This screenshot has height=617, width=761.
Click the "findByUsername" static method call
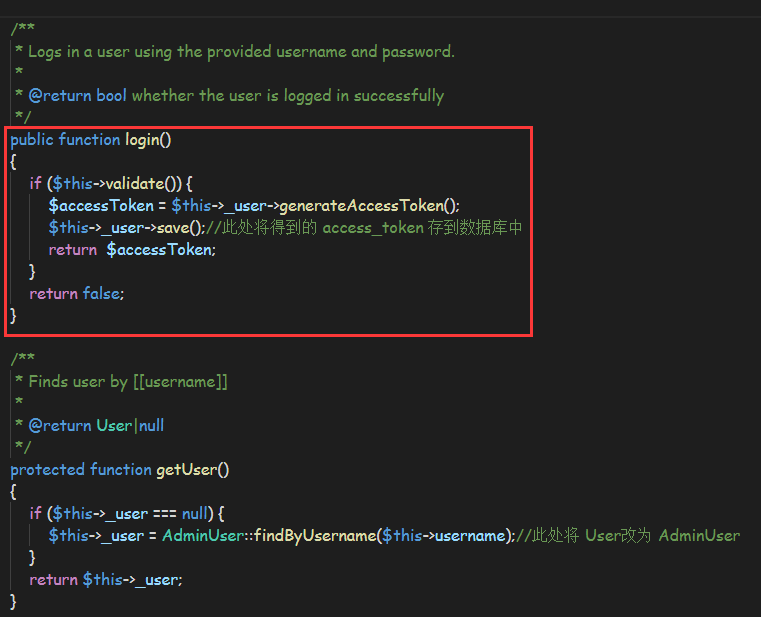coord(314,535)
